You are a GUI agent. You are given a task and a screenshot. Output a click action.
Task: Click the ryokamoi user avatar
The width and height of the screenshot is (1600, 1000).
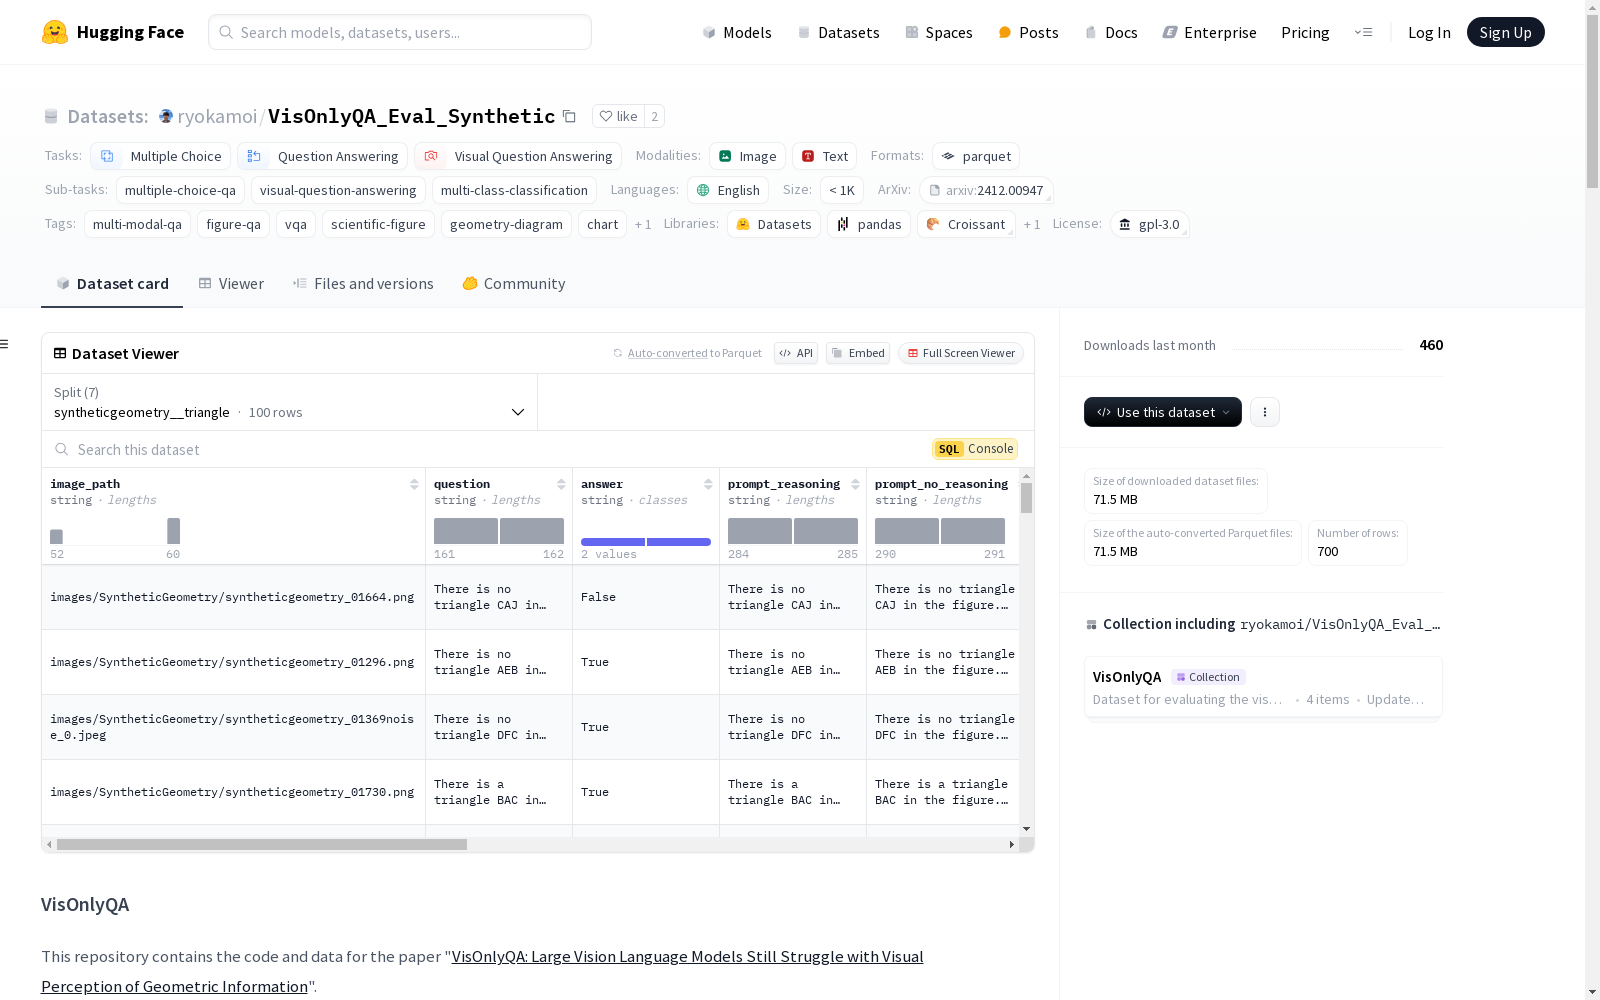pos(166,116)
